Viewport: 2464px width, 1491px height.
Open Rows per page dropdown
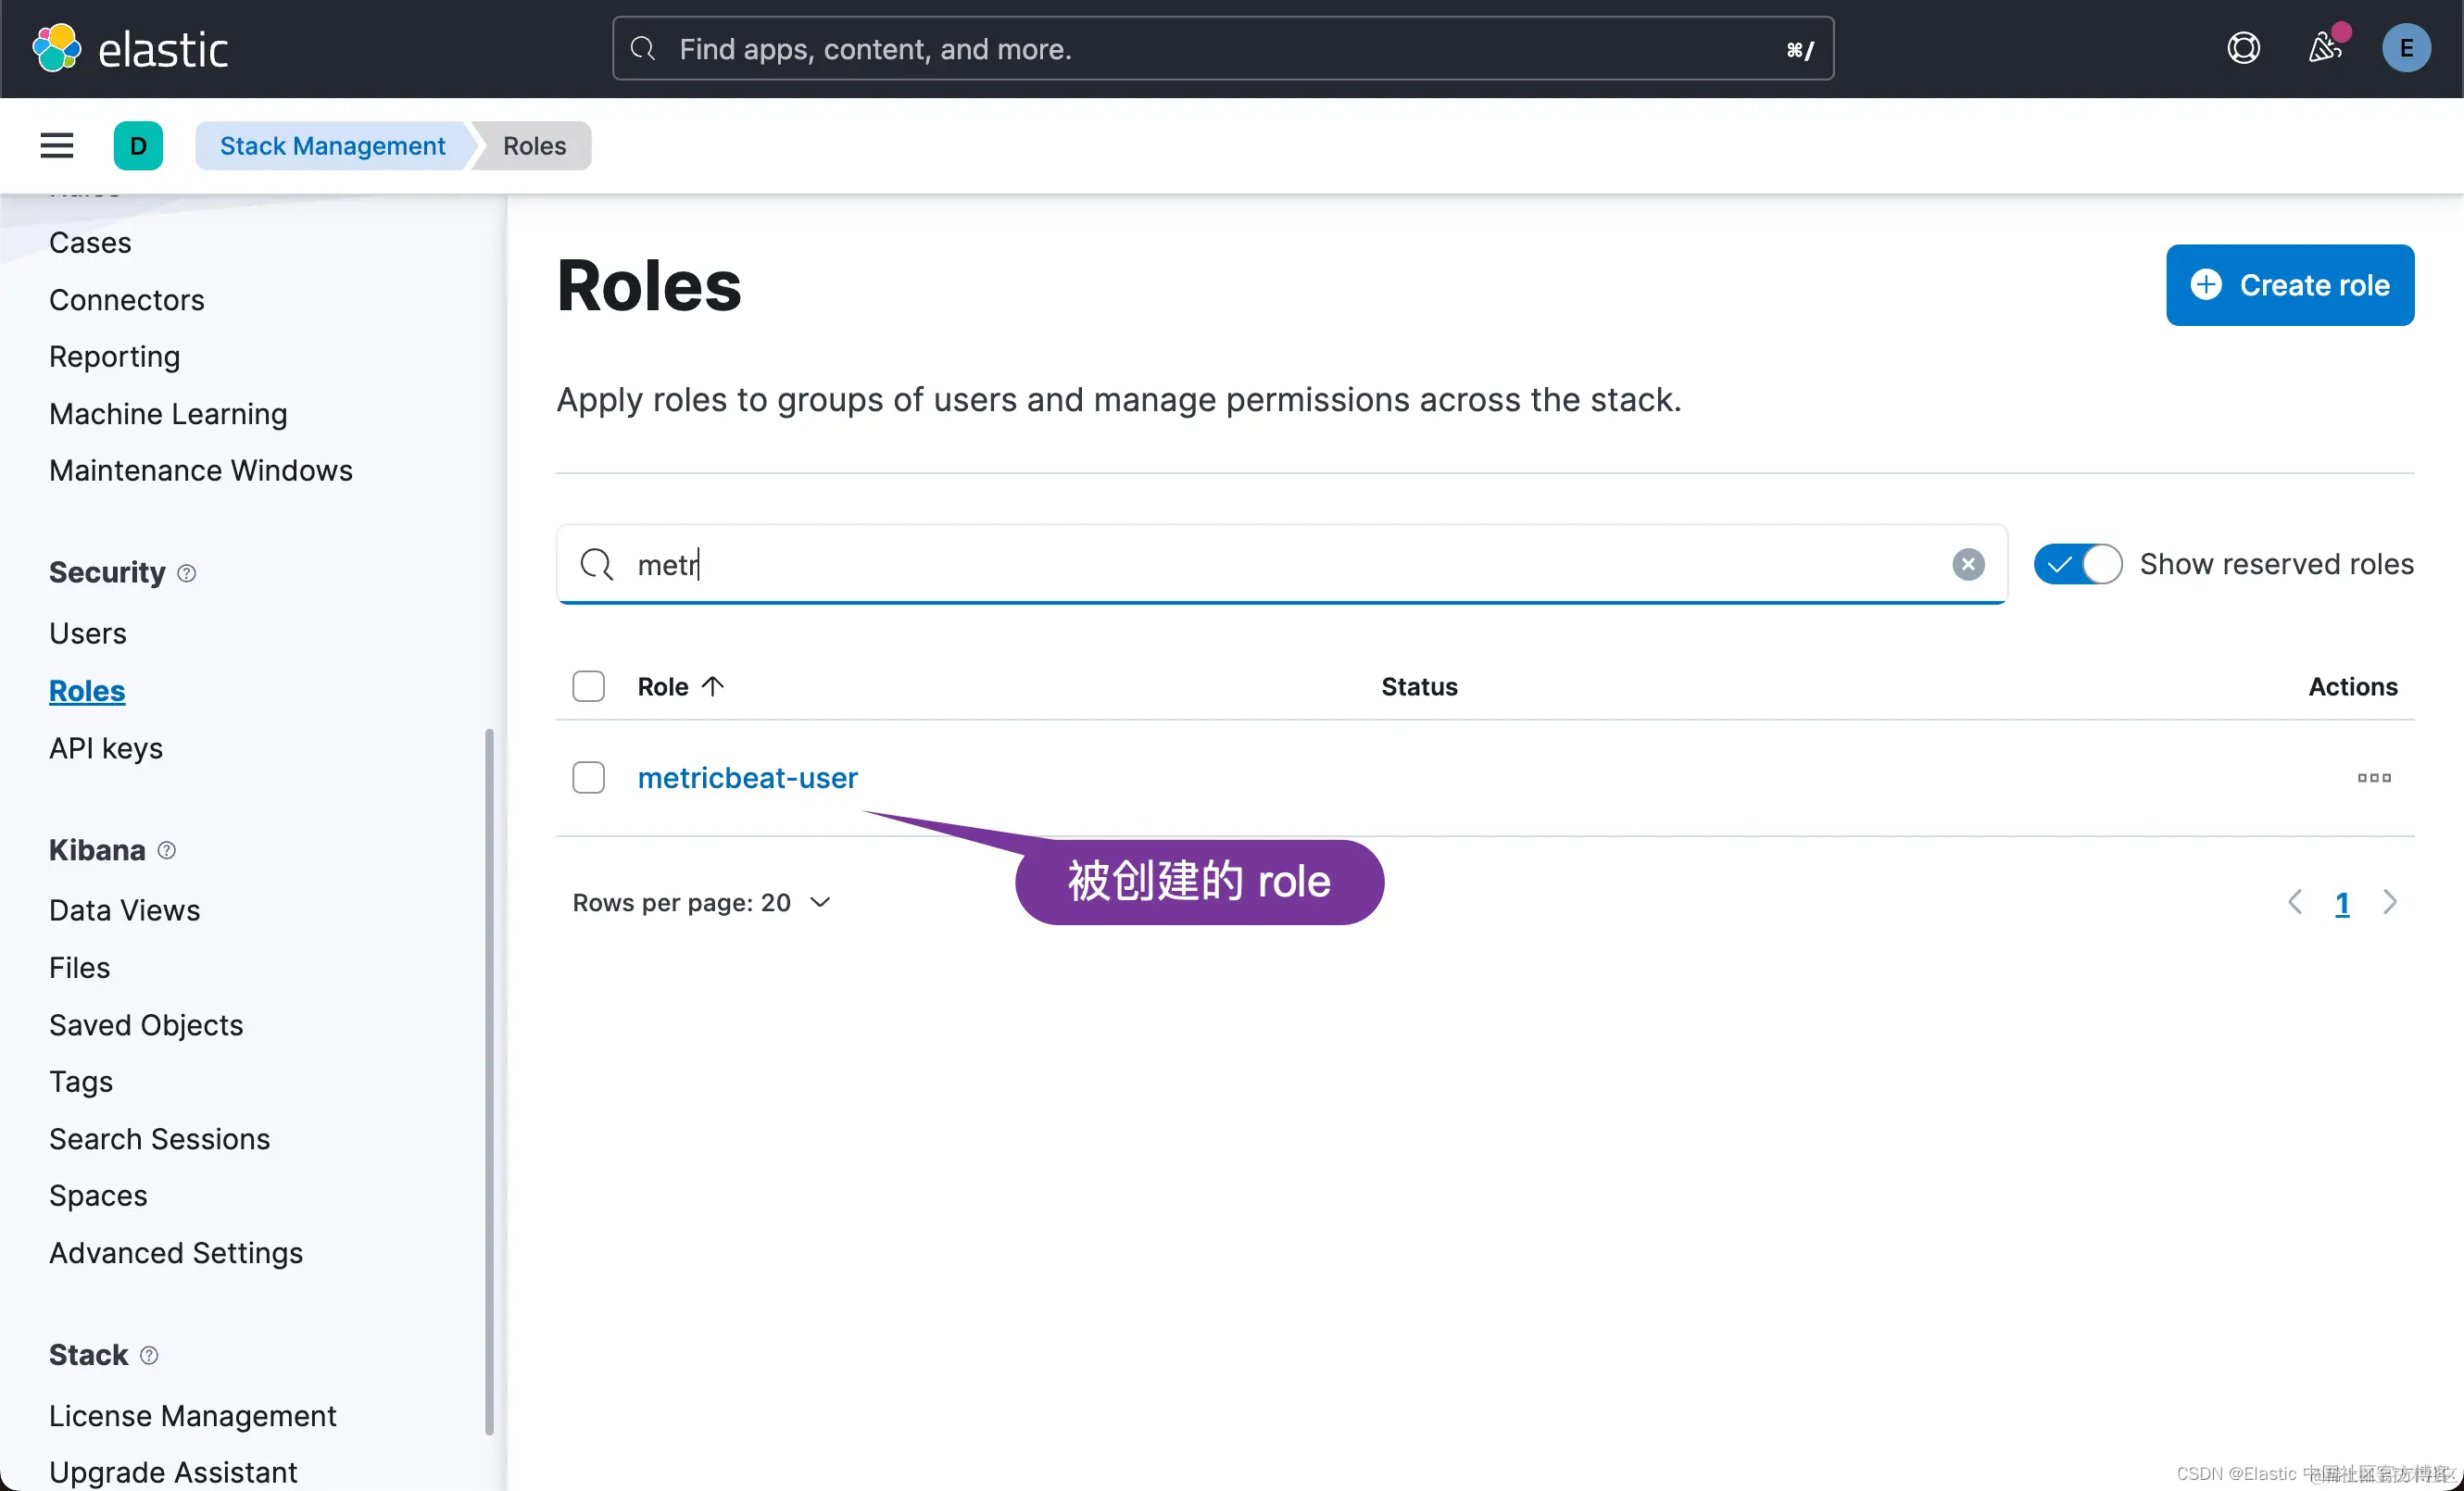(701, 903)
